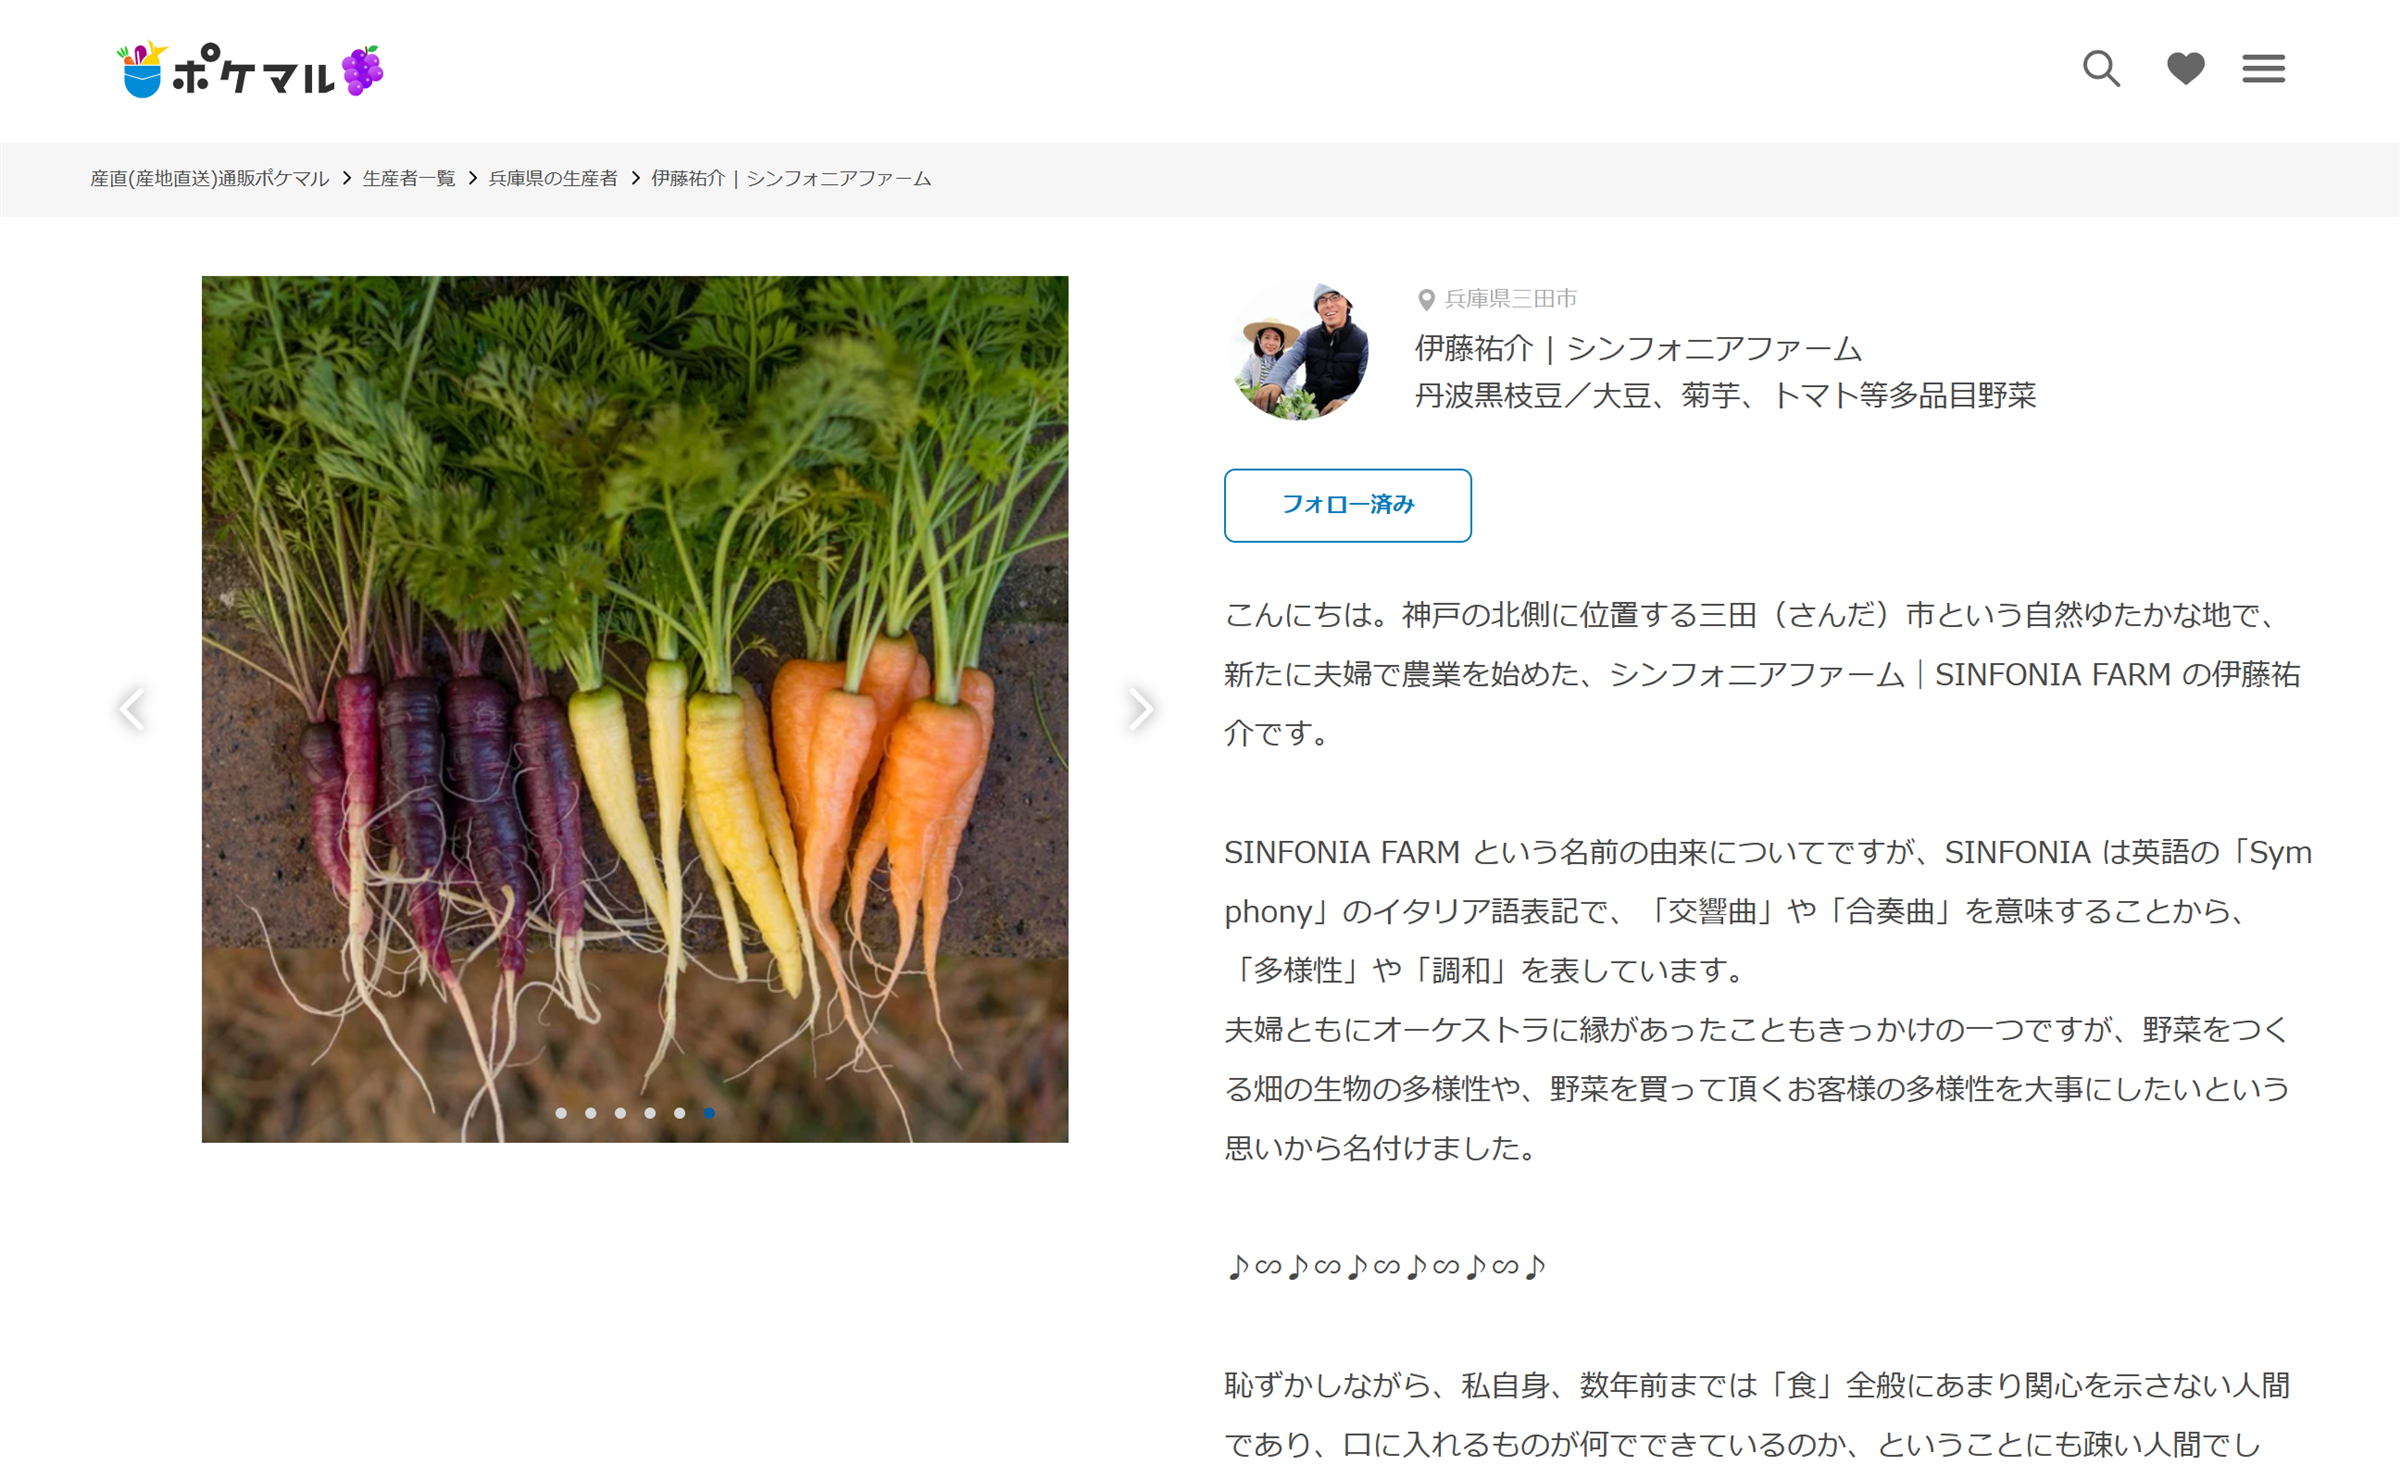Select the fourth carousel dot
This screenshot has width=2400, height=1478.
click(650, 1113)
